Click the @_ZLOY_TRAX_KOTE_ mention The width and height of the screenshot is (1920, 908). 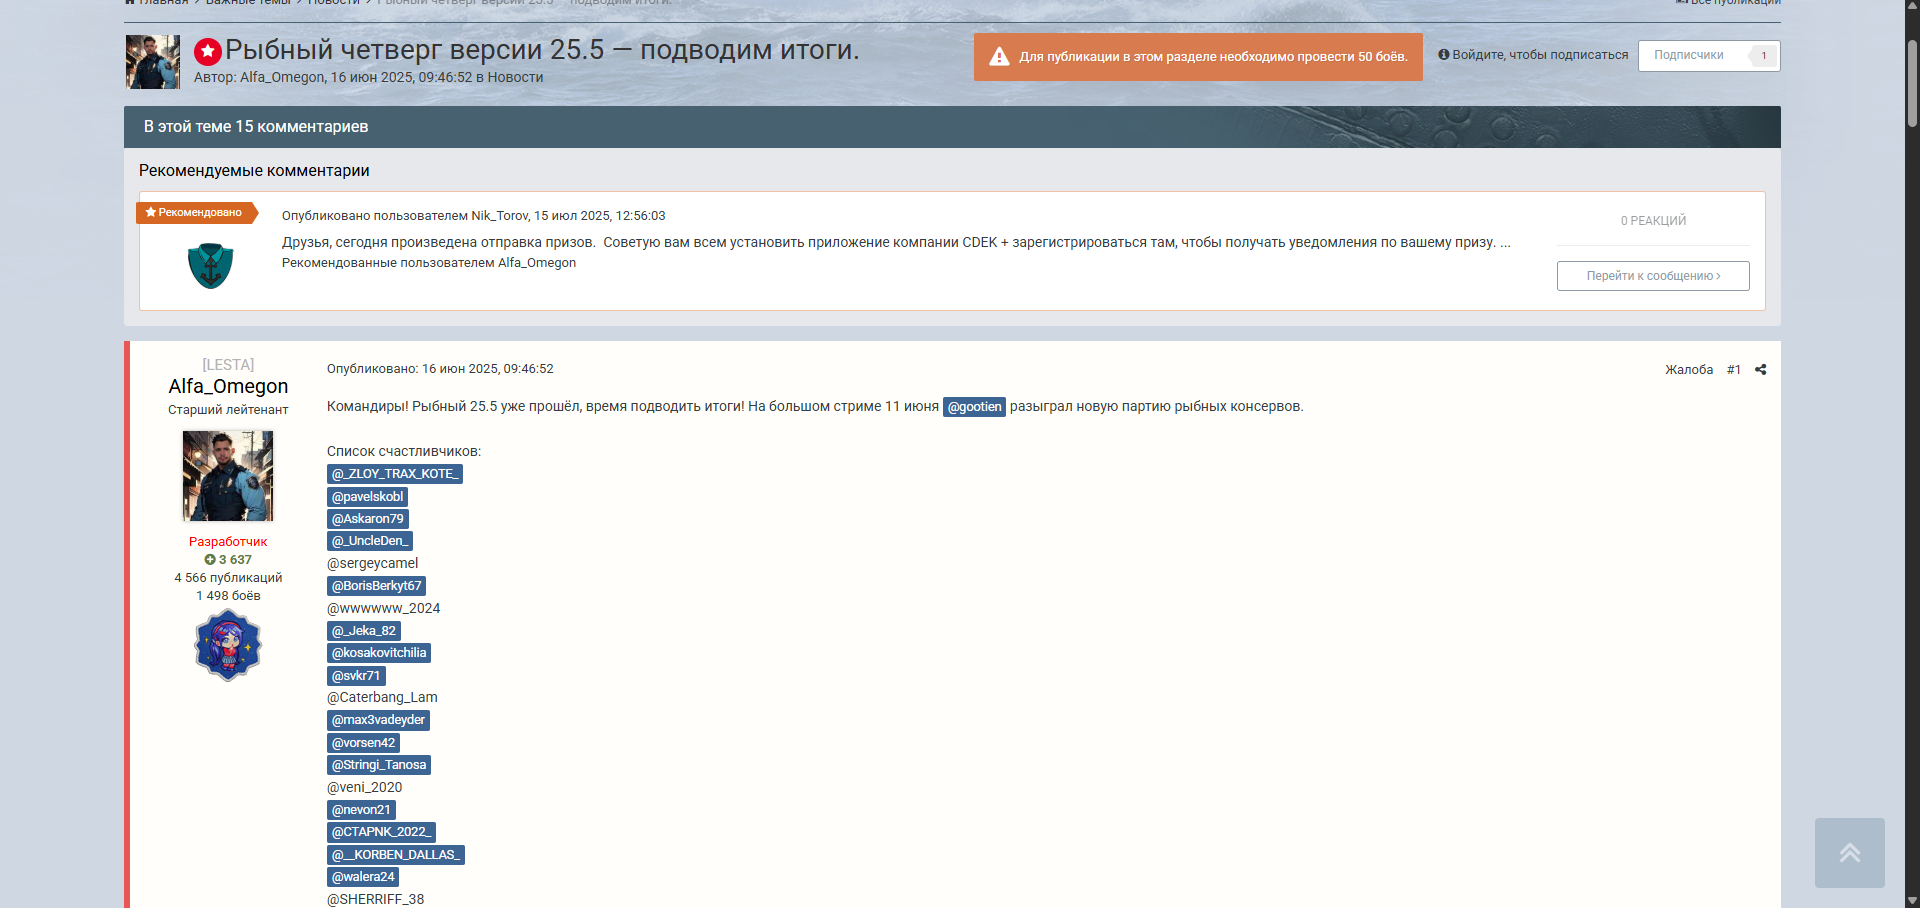tap(395, 474)
